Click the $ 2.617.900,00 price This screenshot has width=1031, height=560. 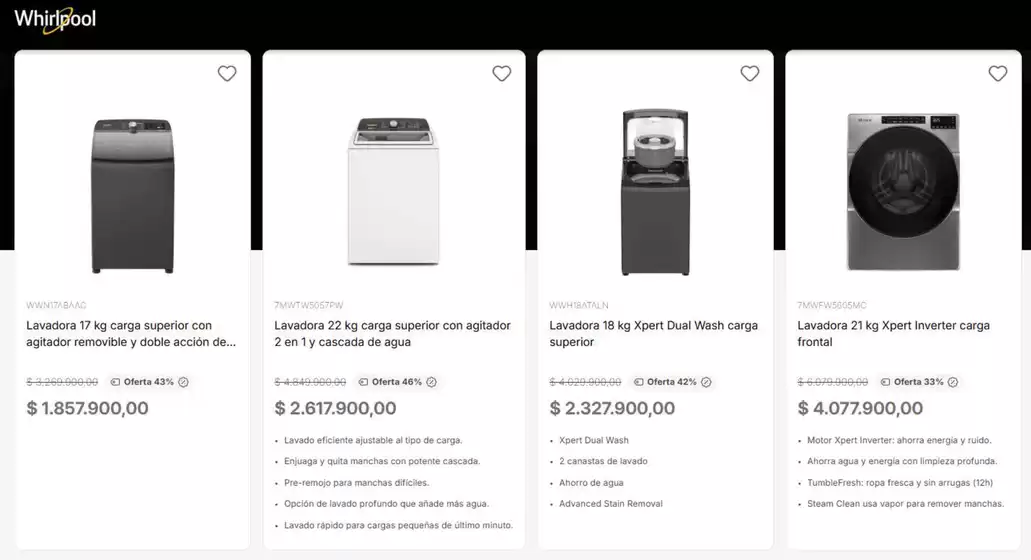click(335, 408)
